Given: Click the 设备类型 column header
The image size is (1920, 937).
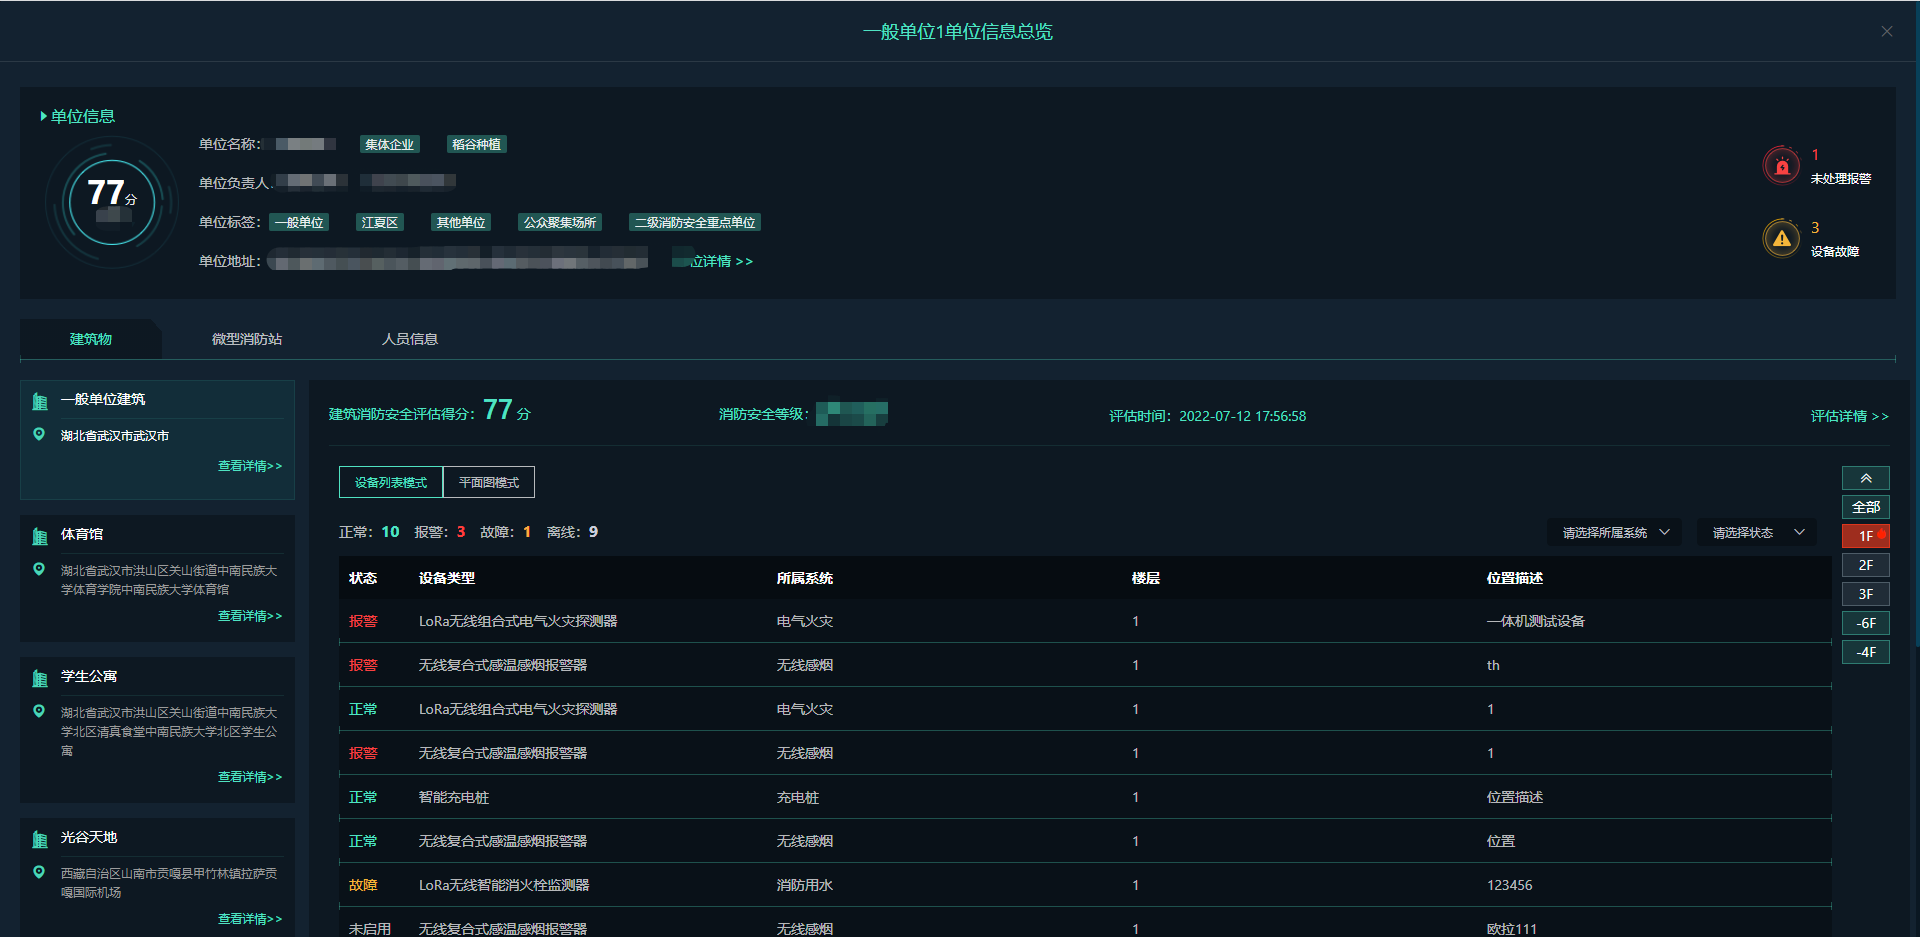Looking at the screenshot, I should 447,578.
